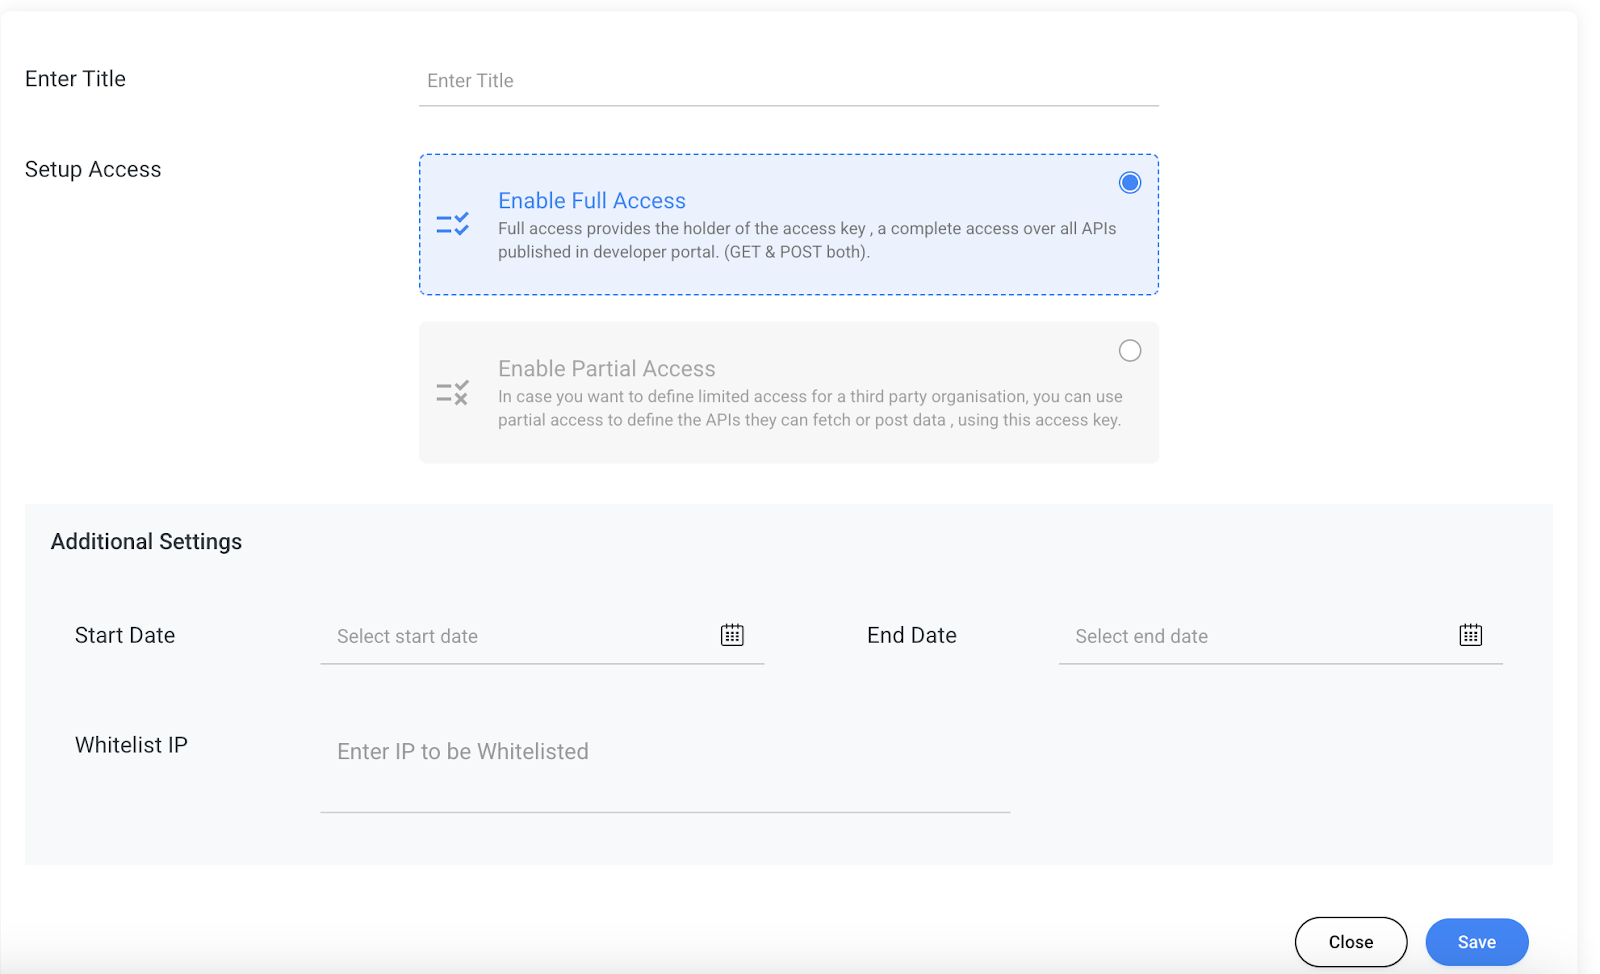
Task: Open the Start Date calendar picker icon
Action: 732,635
